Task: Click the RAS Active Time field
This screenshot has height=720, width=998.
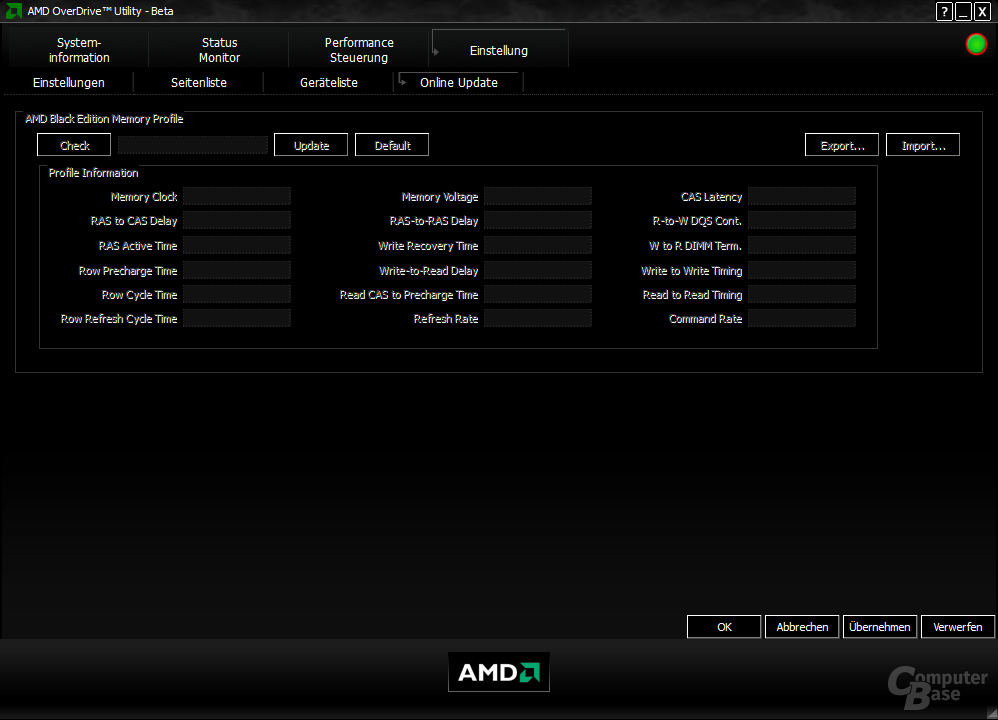Action: 237,245
